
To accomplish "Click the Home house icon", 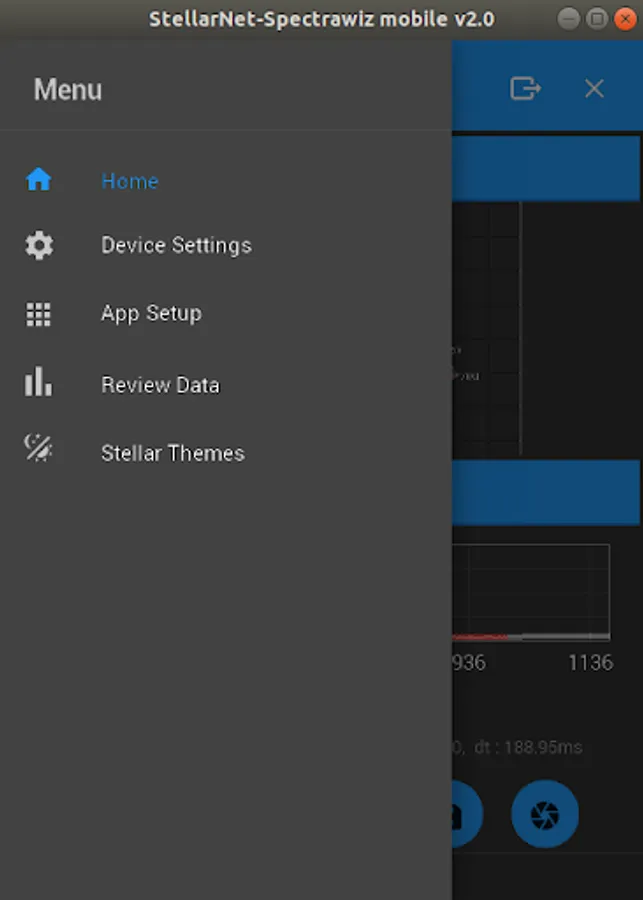I will (38, 180).
